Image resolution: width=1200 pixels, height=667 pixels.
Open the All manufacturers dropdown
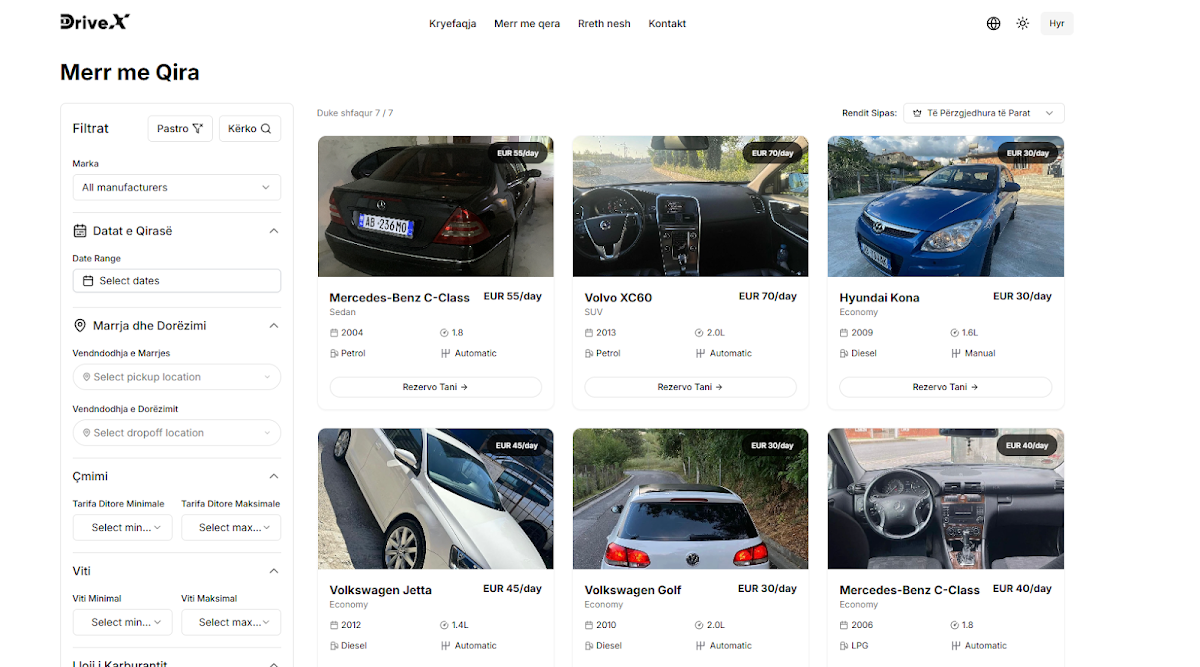(x=177, y=187)
